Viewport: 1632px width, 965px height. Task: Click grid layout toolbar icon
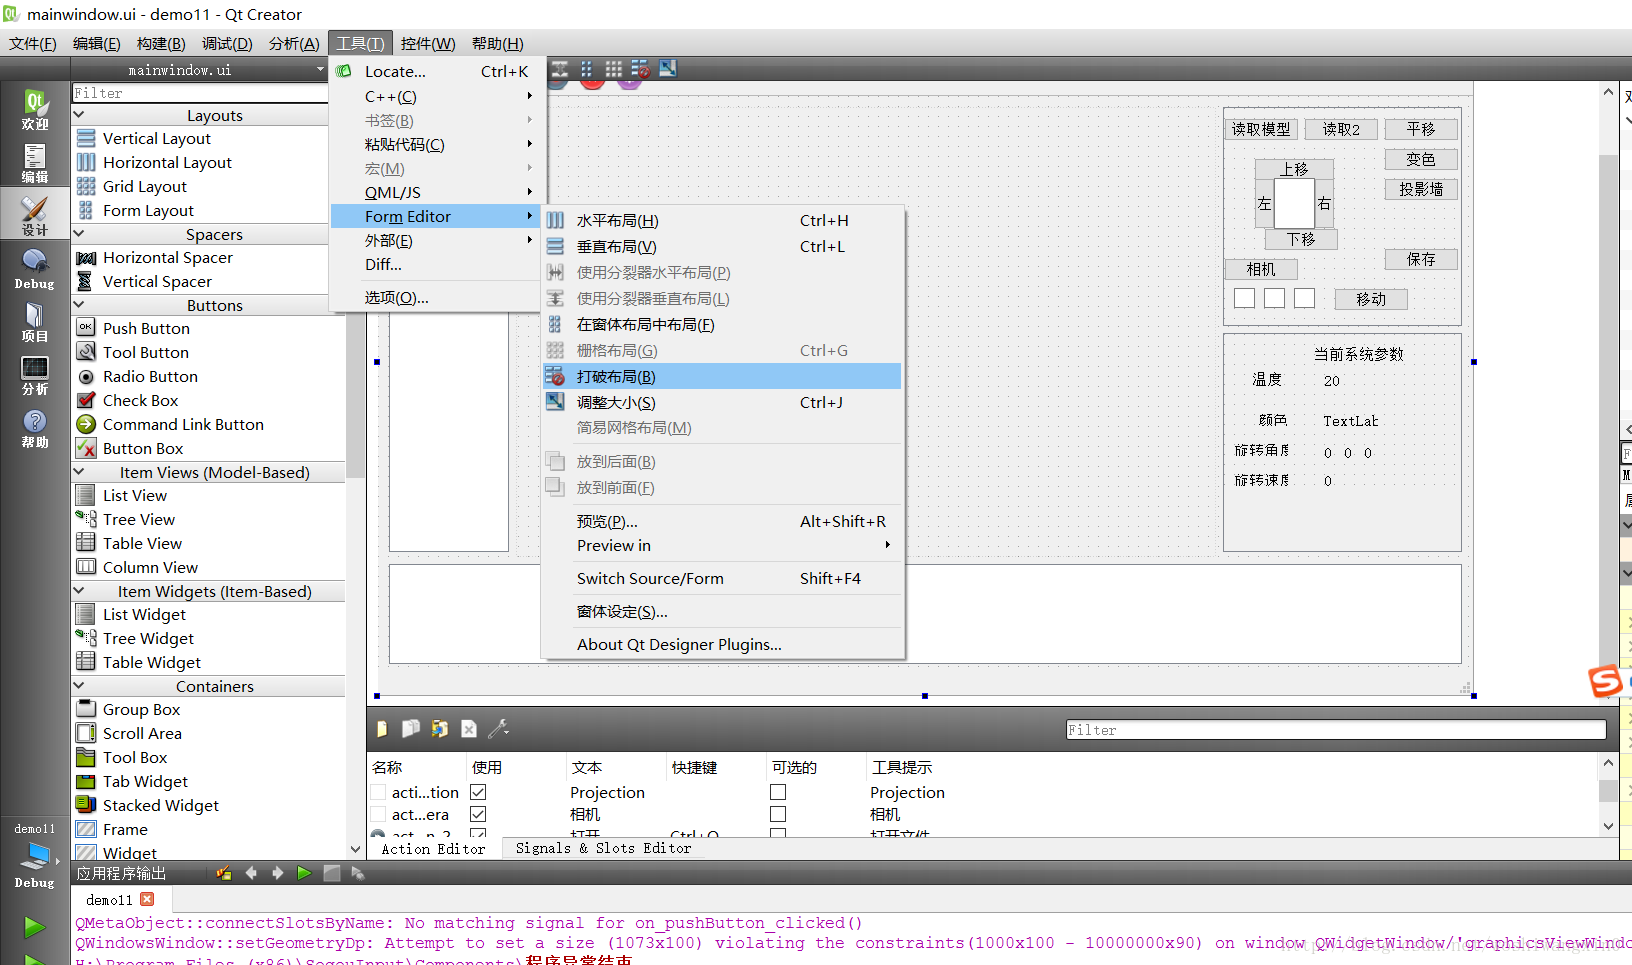[x=613, y=69]
